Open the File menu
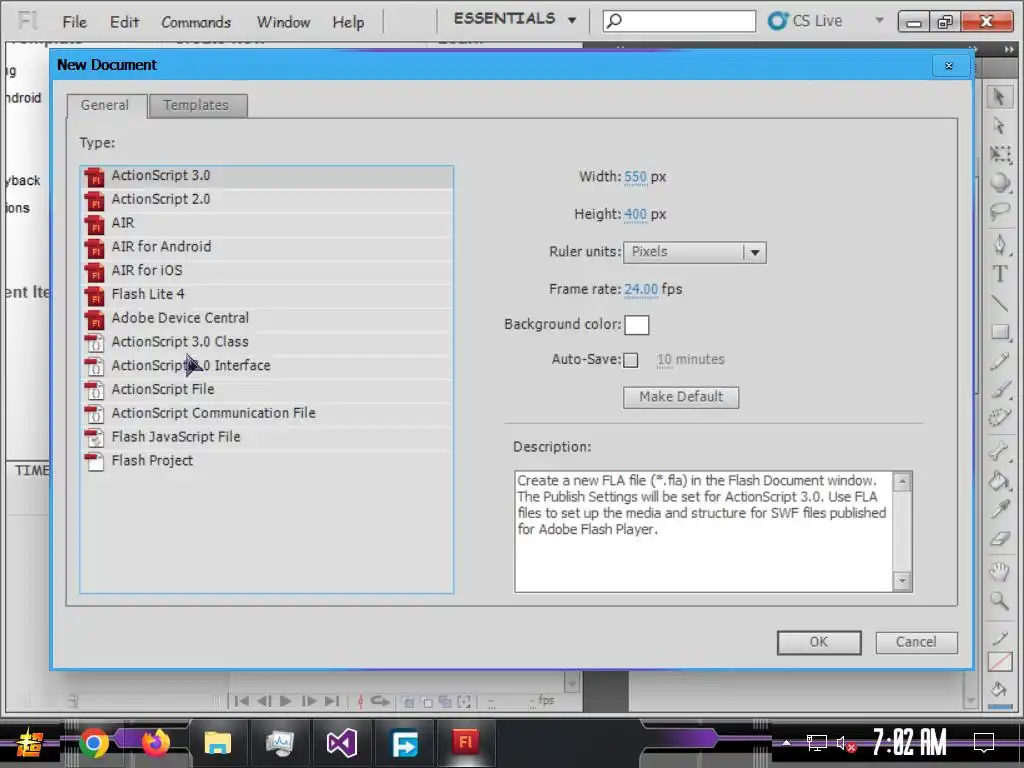 (74, 22)
